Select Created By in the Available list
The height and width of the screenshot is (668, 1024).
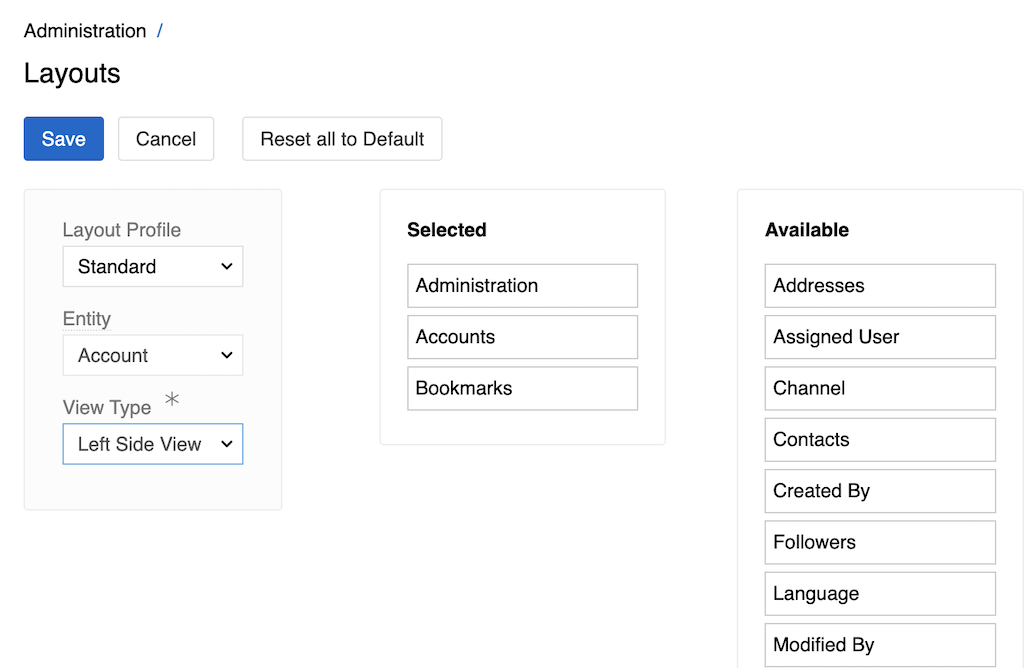[x=880, y=491]
